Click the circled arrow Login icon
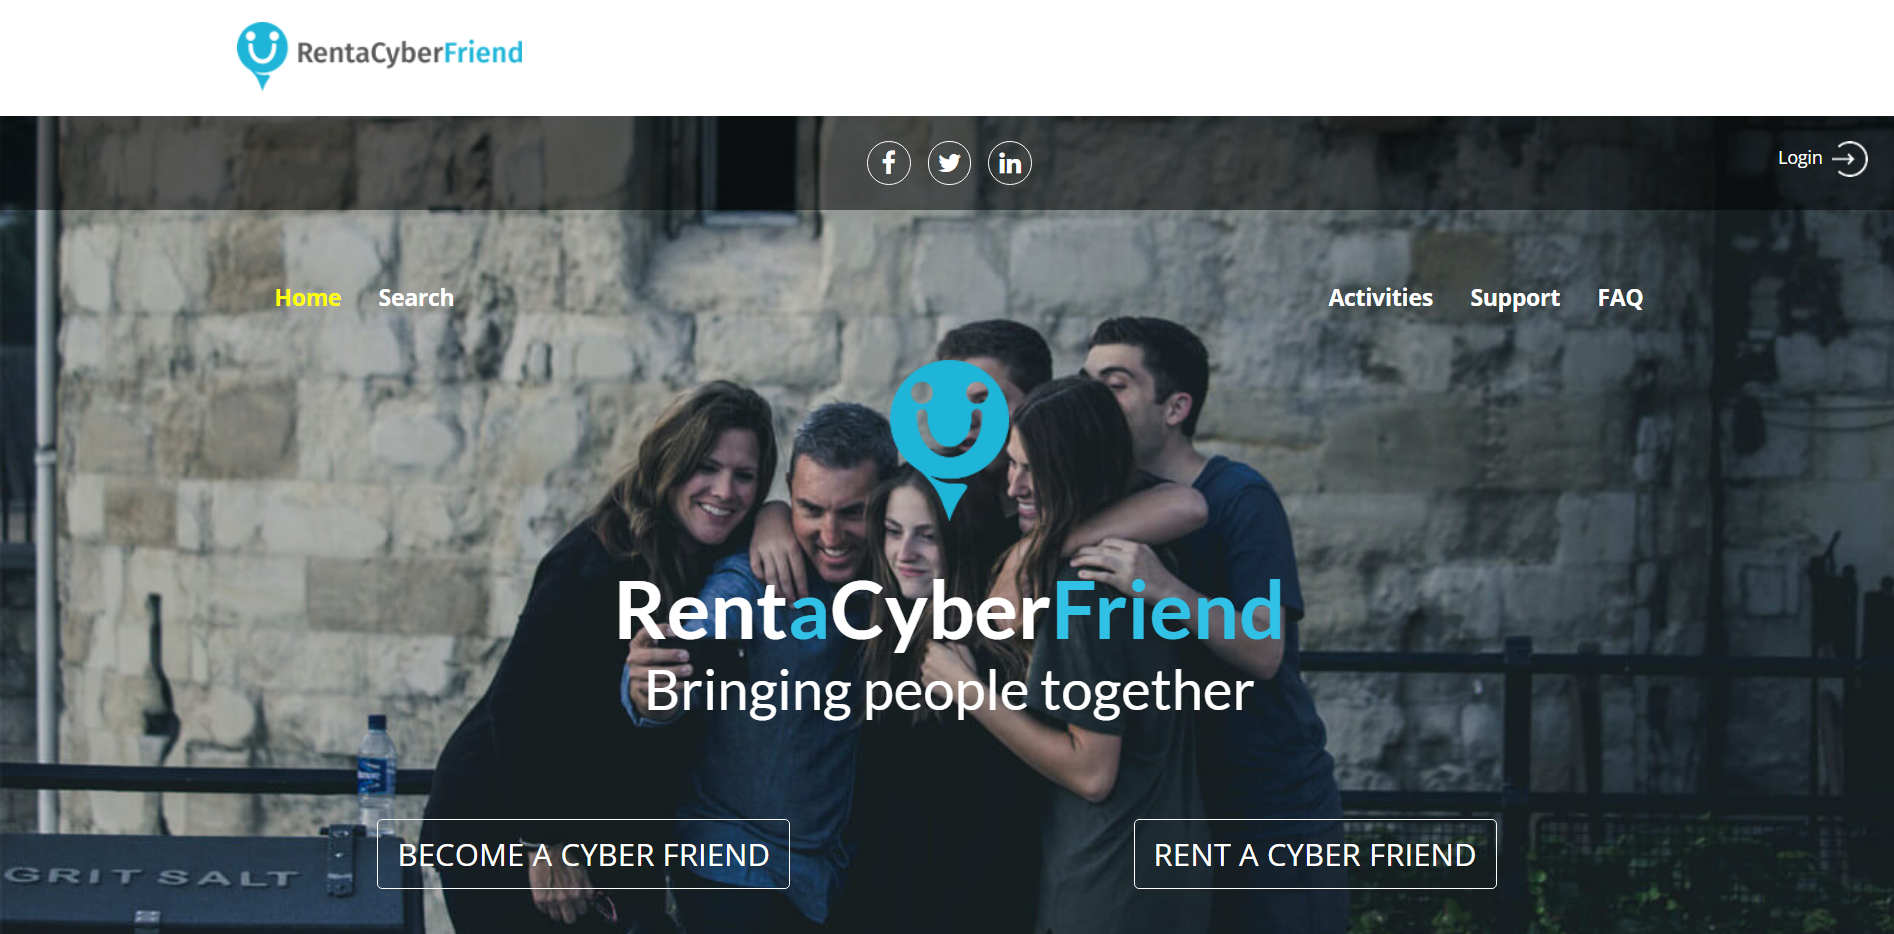The image size is (1894, 934). click(x=1850, y=159)
